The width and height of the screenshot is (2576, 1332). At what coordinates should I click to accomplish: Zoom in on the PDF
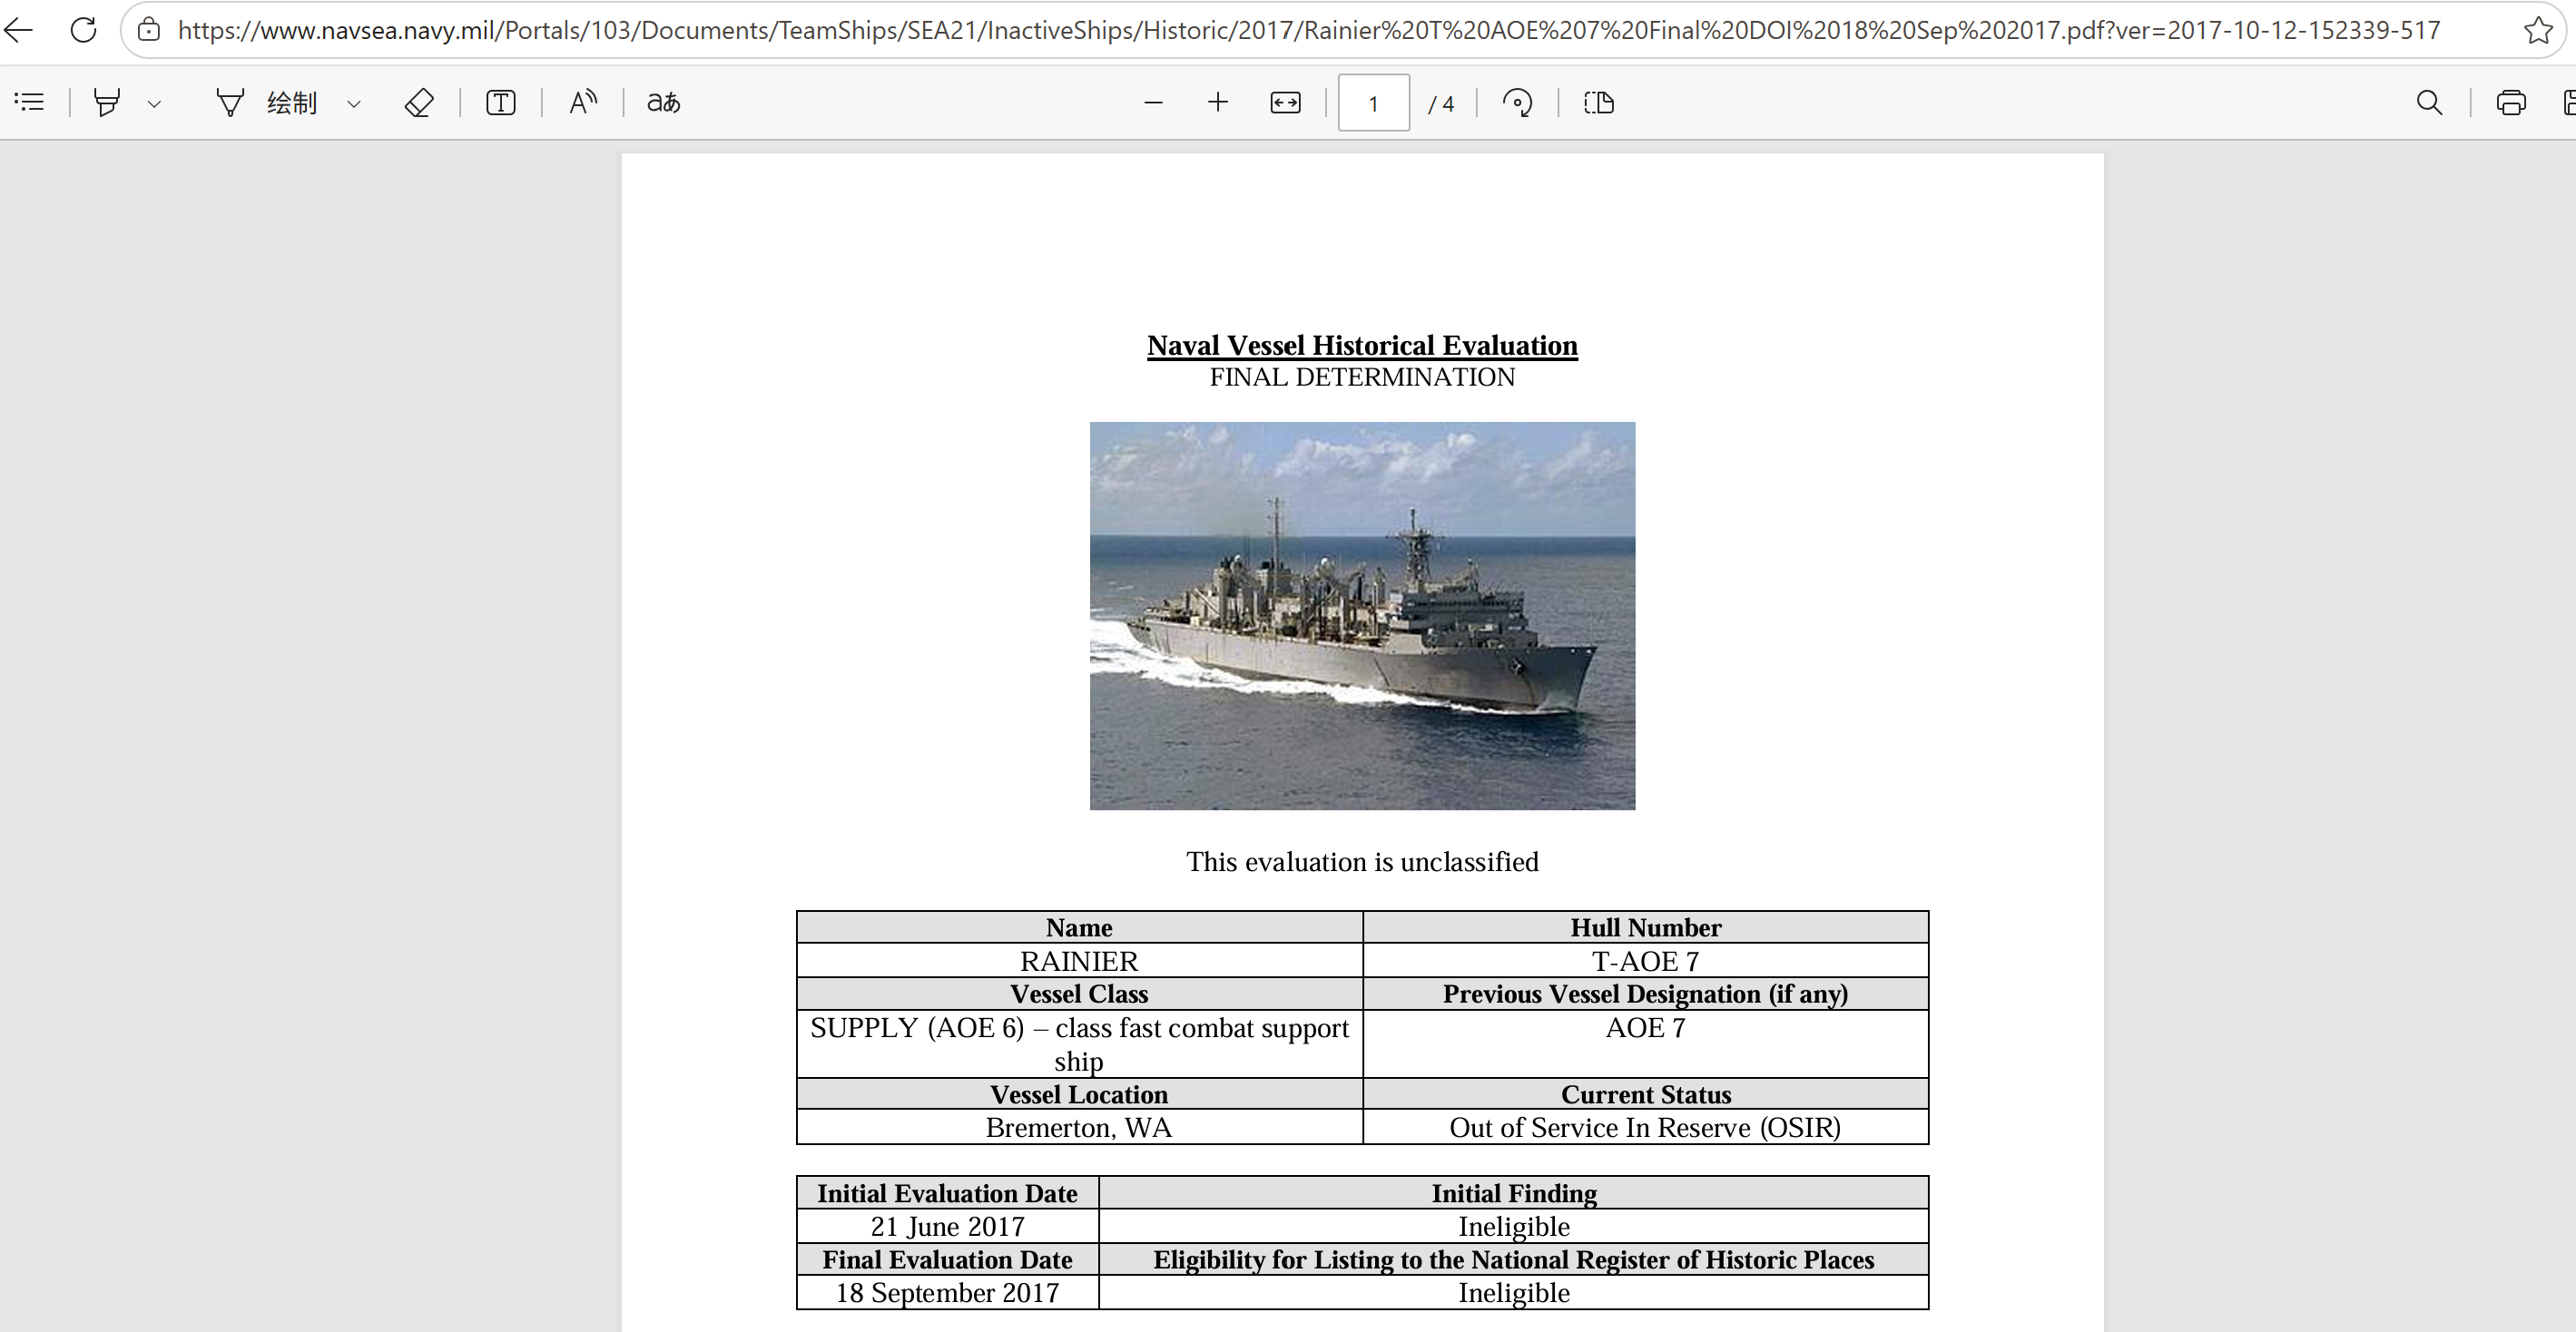1217,102
